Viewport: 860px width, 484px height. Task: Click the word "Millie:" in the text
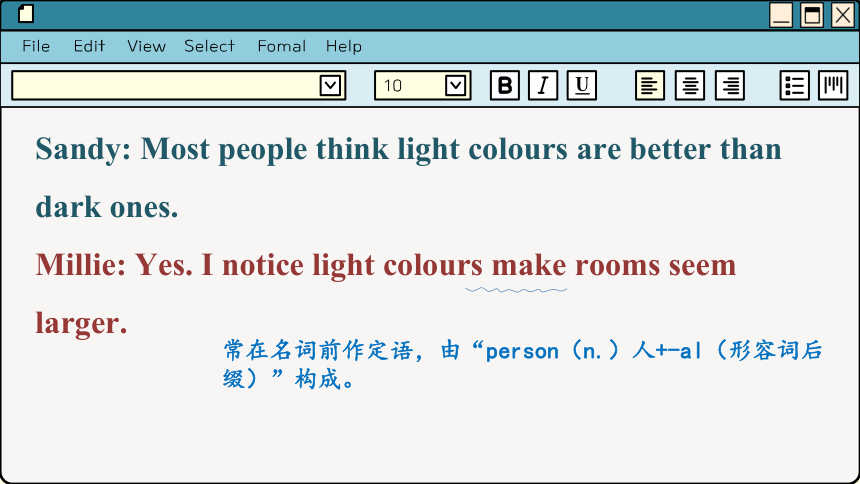(x=81, y=265)
